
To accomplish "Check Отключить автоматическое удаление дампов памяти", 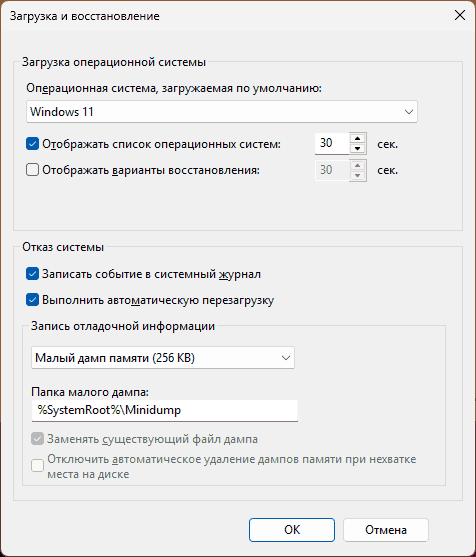I will (x=37, y=465).
